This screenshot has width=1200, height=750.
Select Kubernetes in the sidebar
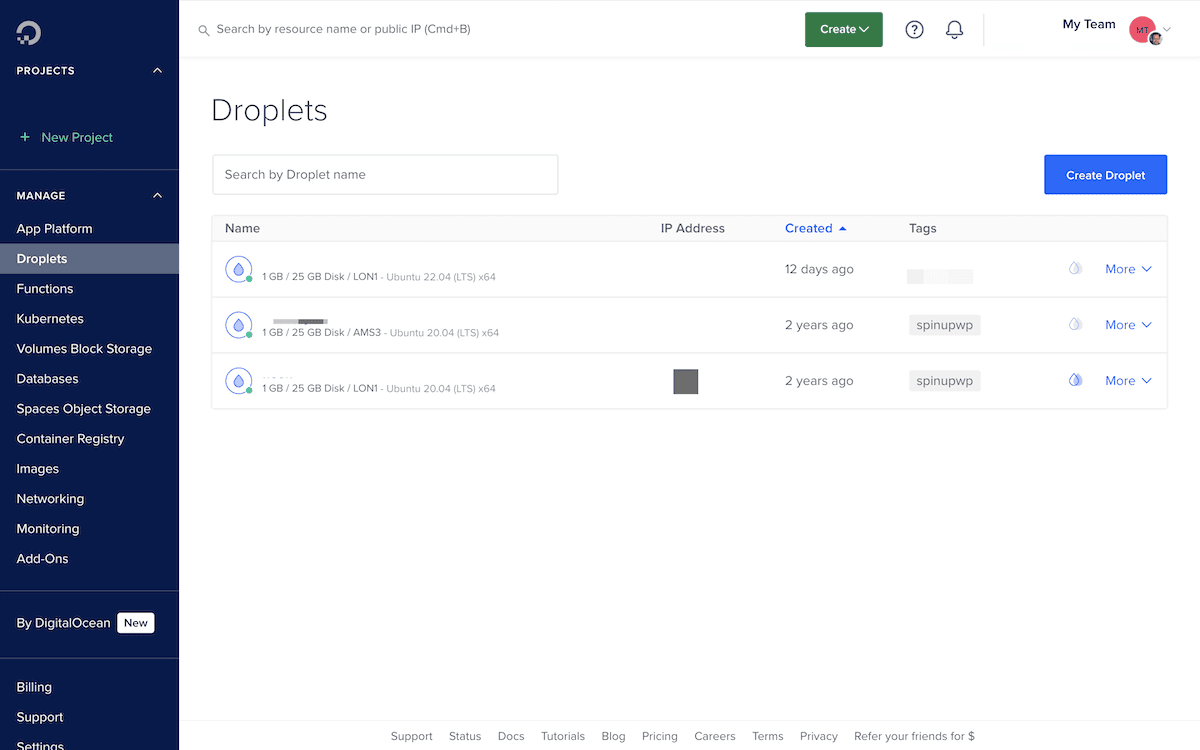click(x=47, y=318)
